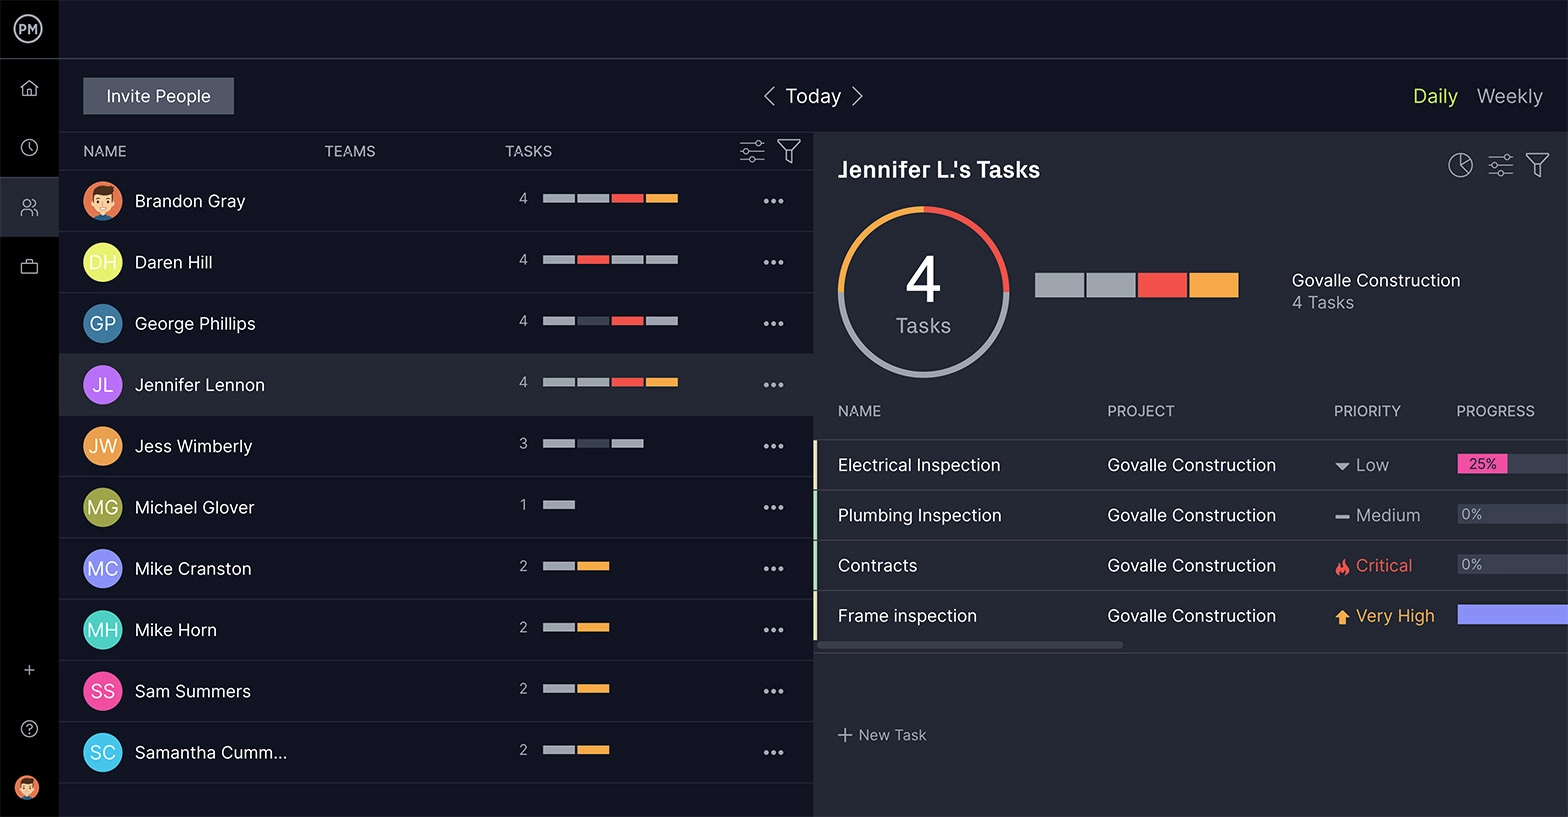Click the pie chart icon in tasks panel
Viewport: 1568px width, 817px height.
tap(1460, 165)
